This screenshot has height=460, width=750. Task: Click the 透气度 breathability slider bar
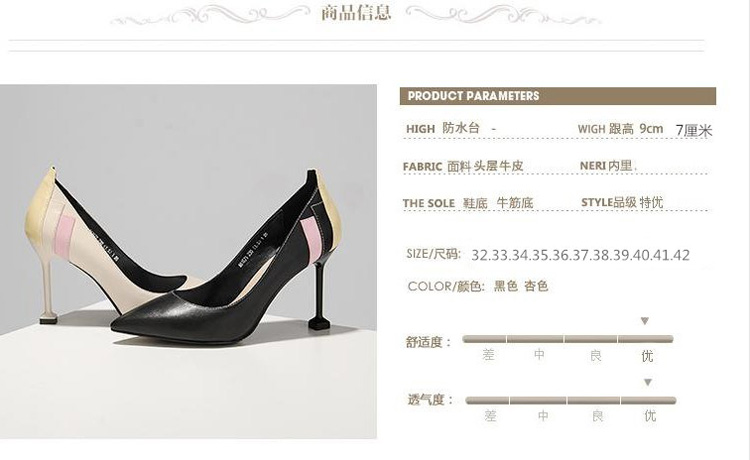571,400
